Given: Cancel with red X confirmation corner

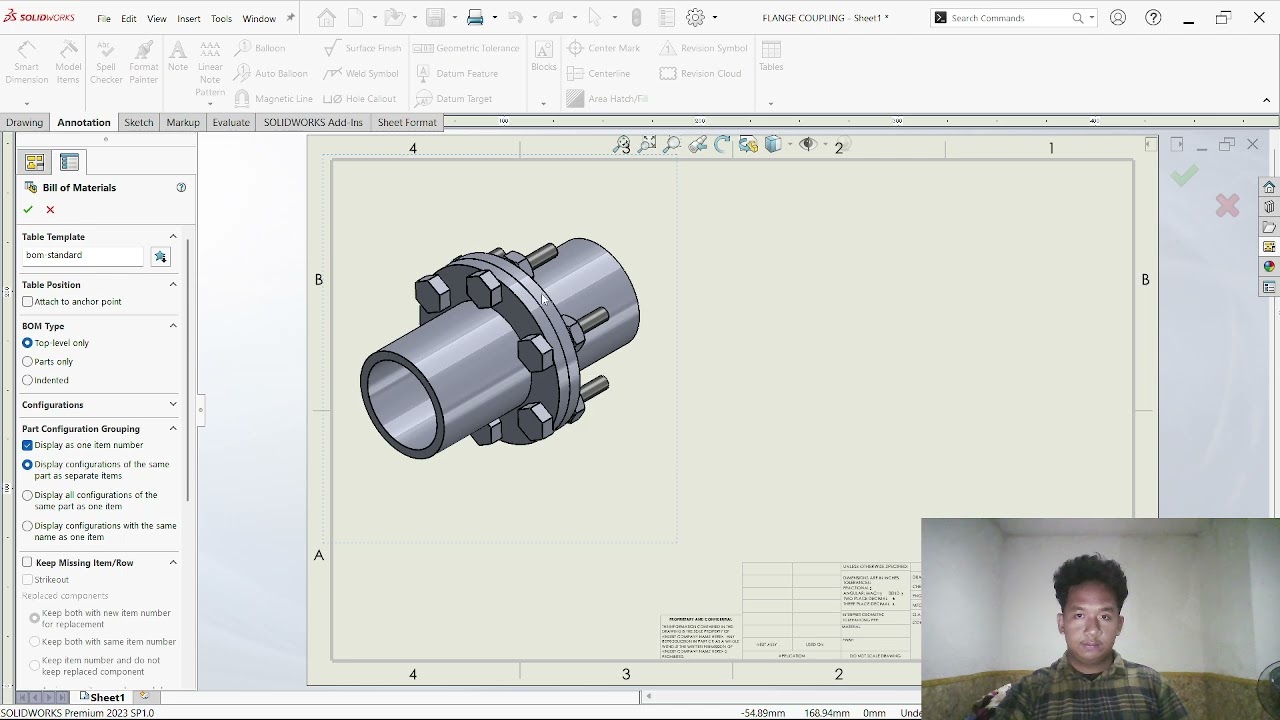Looking at the screenshot, I should 1227,206.
